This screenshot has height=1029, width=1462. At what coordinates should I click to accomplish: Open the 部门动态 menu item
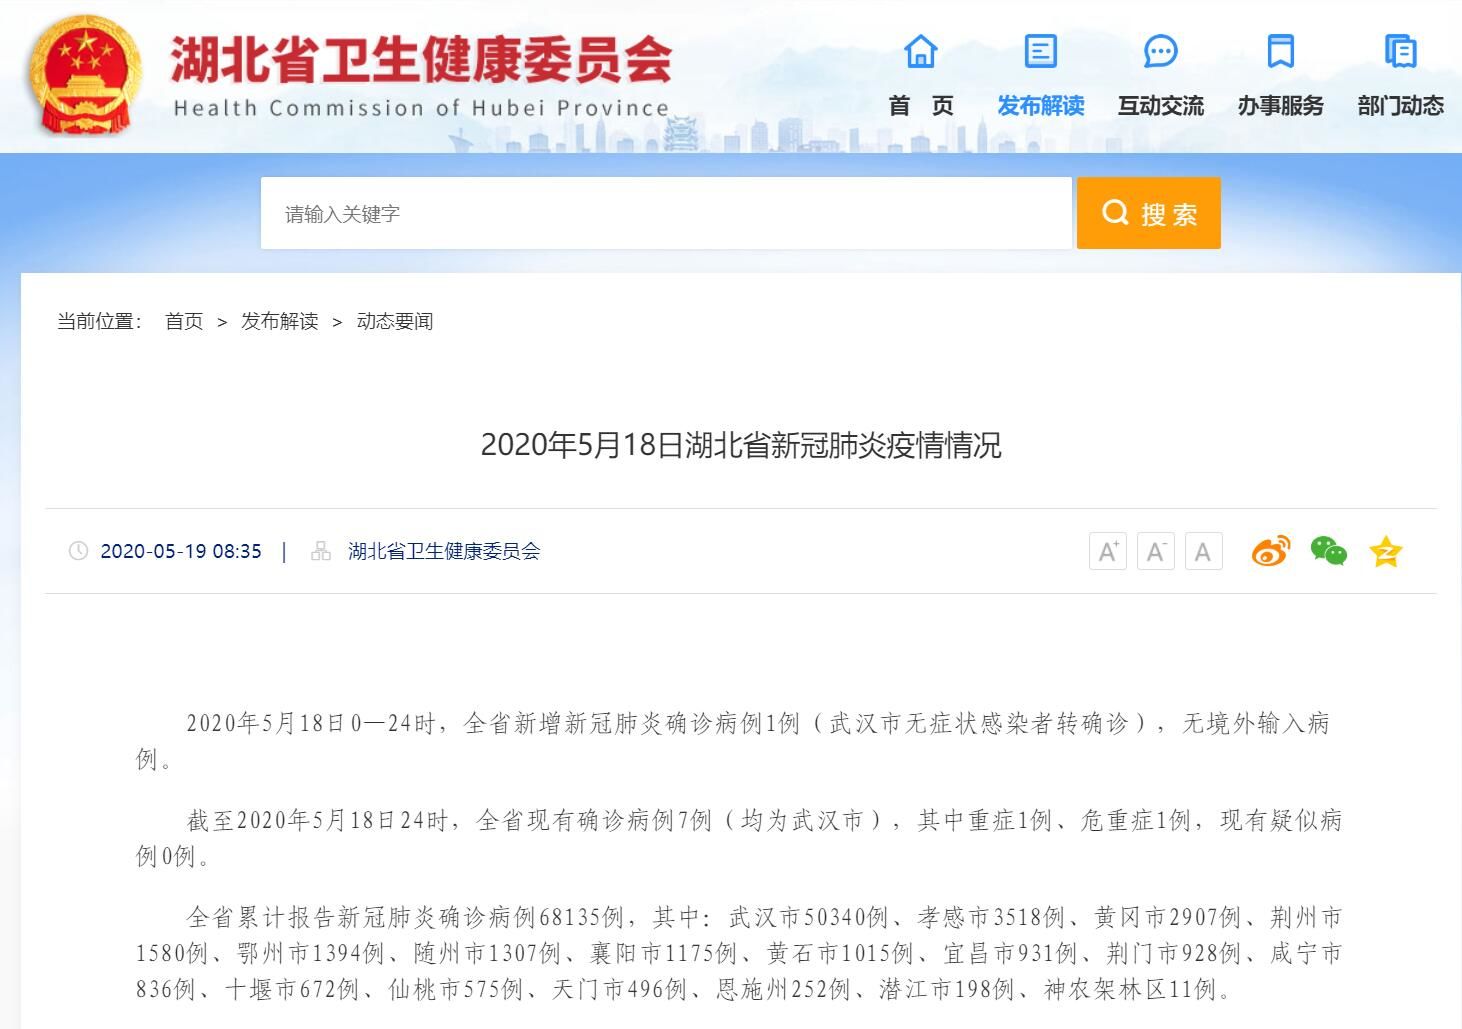coord(1400,106)
